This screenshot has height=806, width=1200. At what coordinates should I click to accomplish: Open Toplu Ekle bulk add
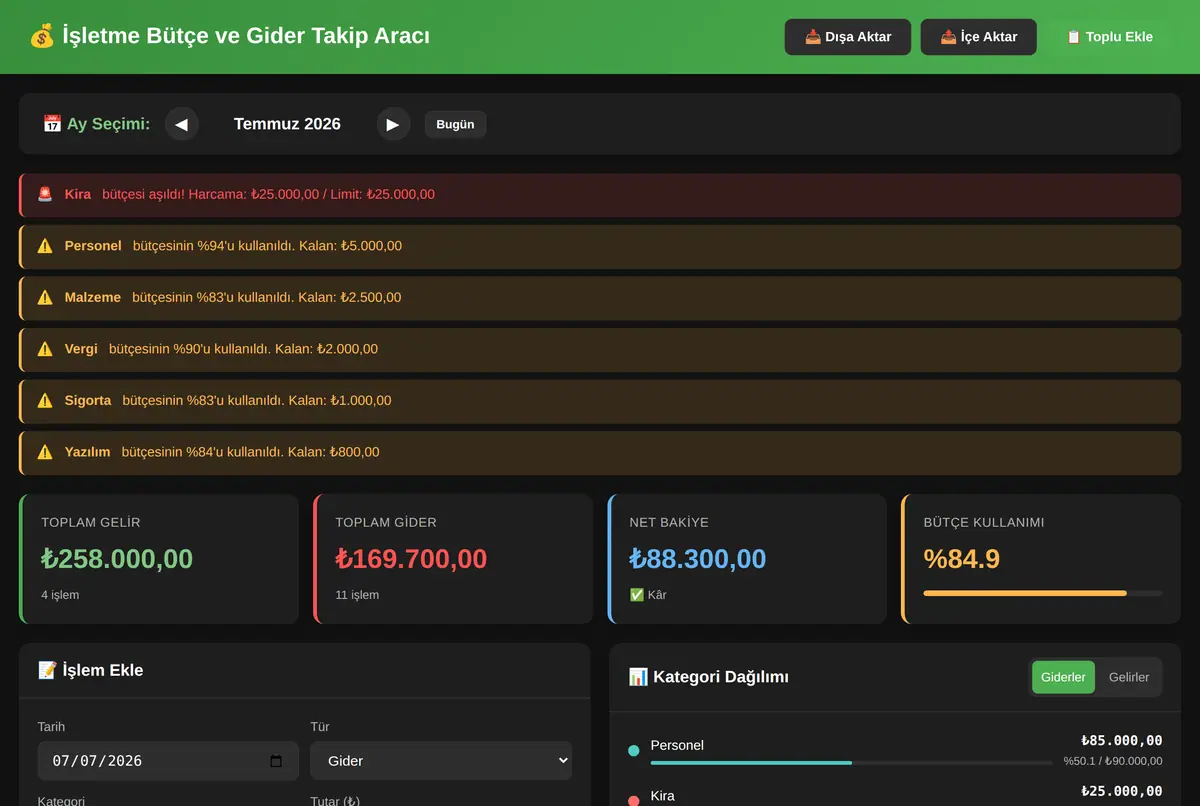[1109, 37]
